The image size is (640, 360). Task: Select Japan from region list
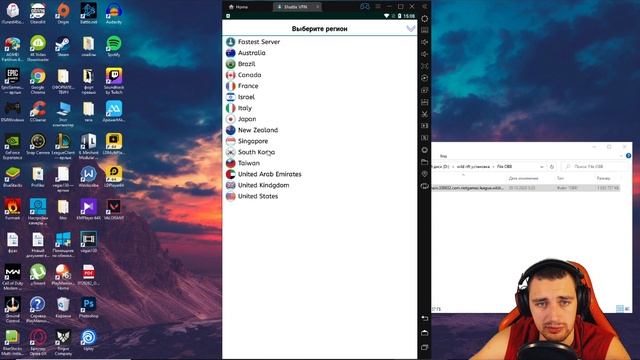click(x=320, y=119)
